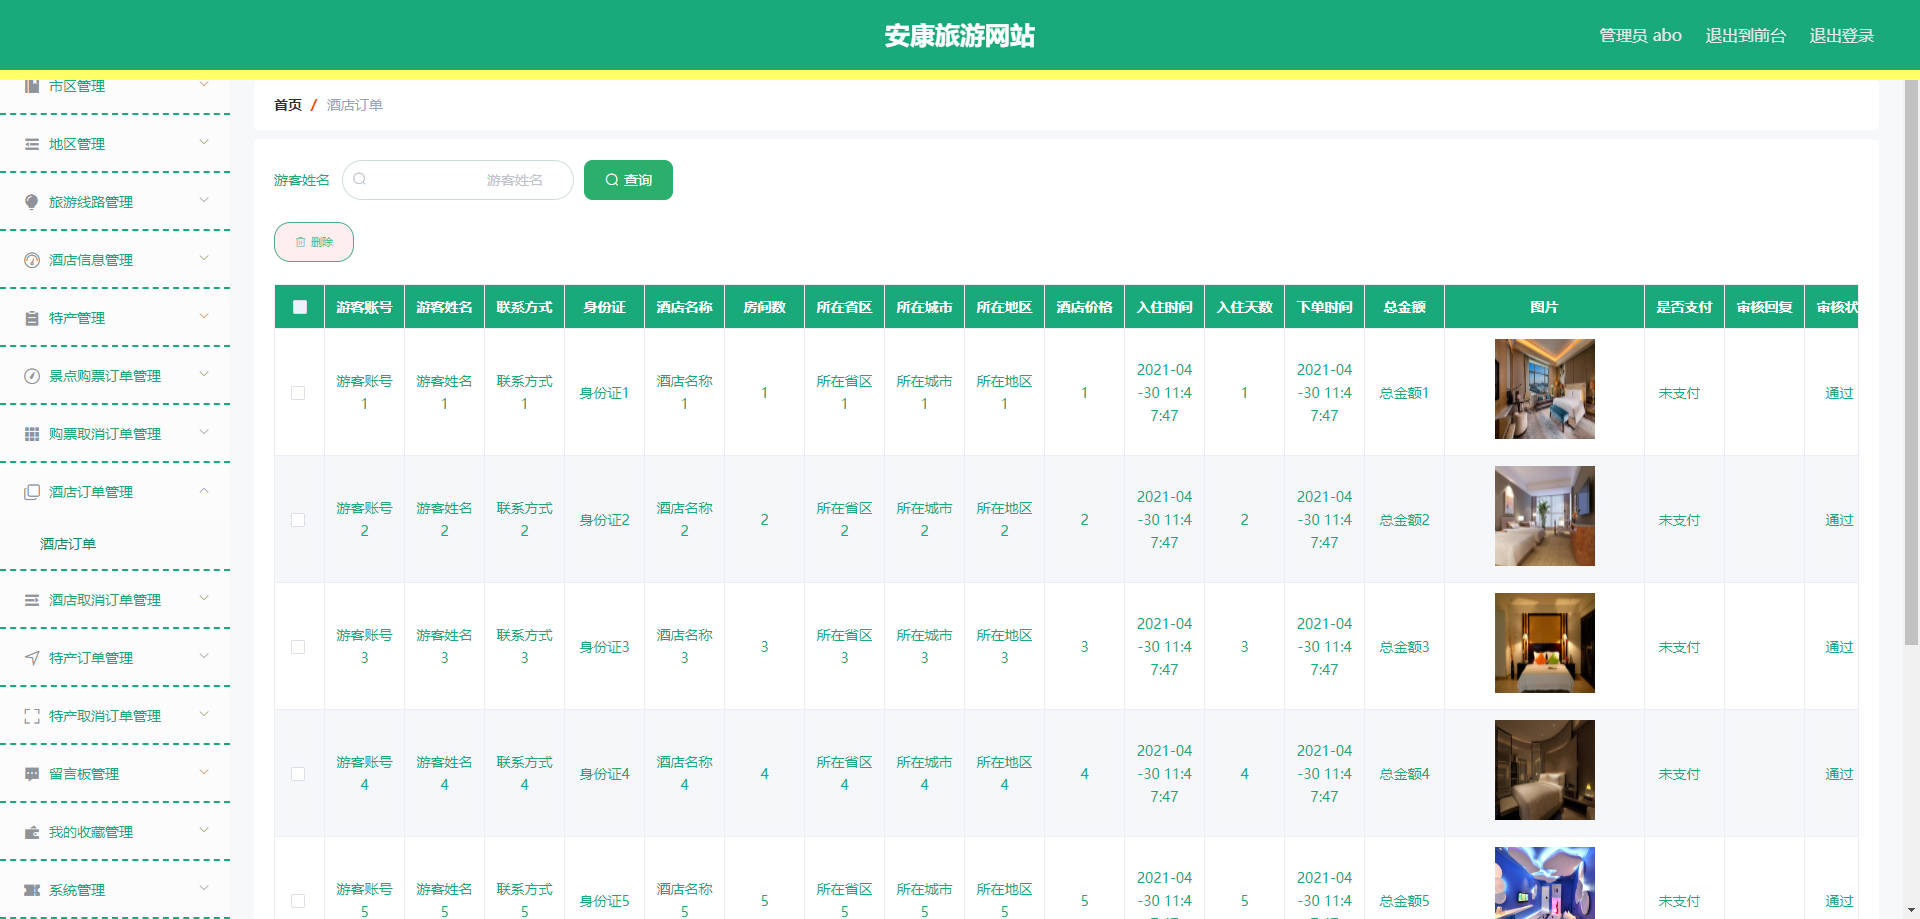Collapse 酒店订单管理 with its up chevron

[204, 491]
